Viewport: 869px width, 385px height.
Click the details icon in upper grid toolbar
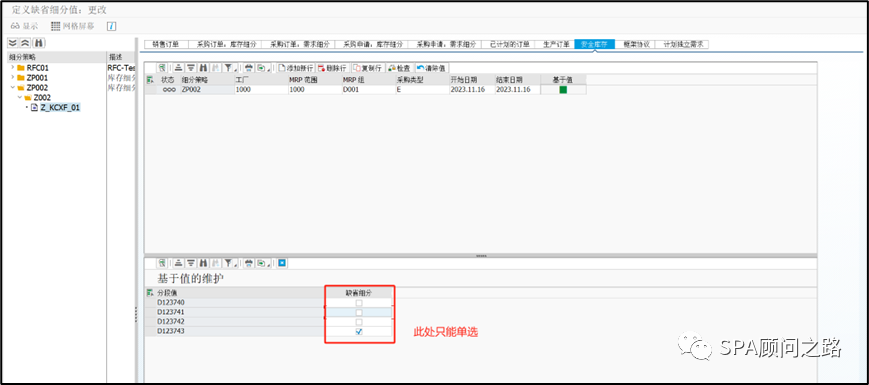(162, 68)
